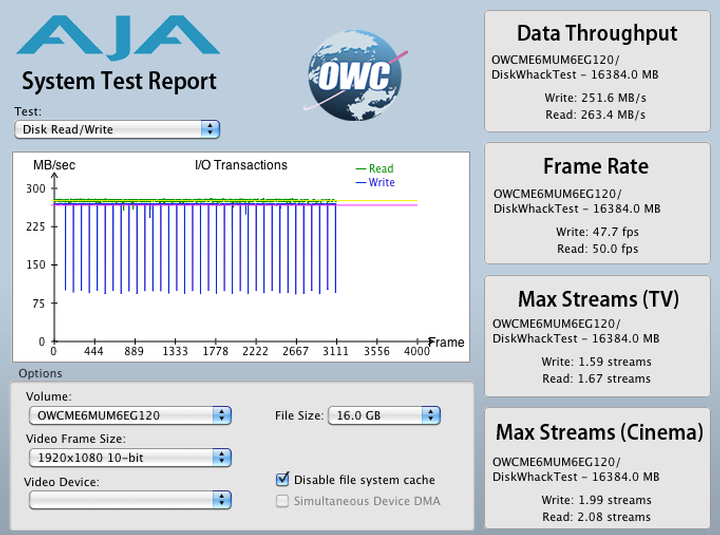
Task: Click the AJA logo
Action: tap(118, 37)
